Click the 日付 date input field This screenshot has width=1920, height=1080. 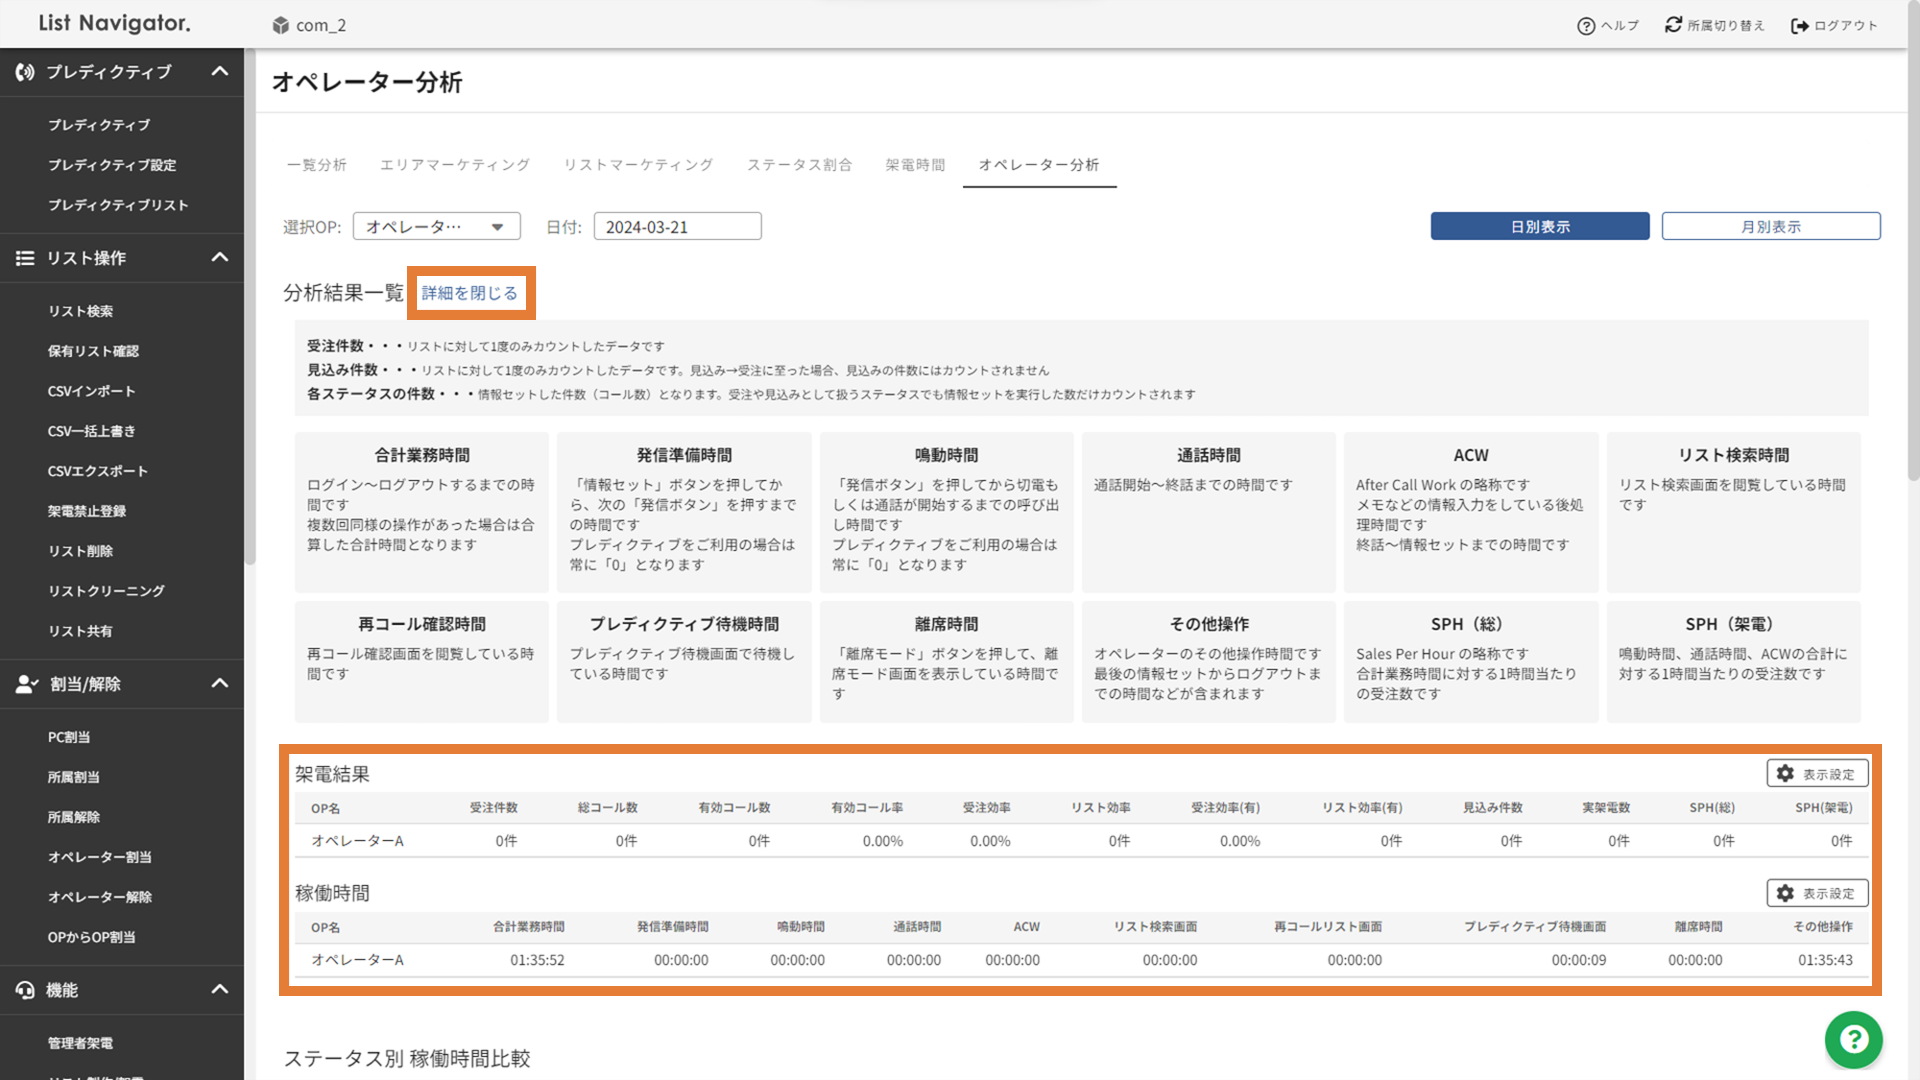(677, 227)
